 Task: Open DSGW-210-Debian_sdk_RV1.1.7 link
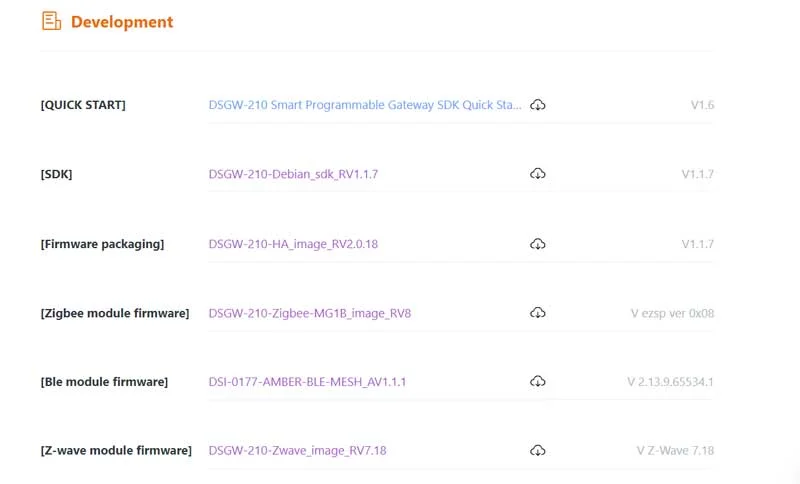(x=293, y=174)
